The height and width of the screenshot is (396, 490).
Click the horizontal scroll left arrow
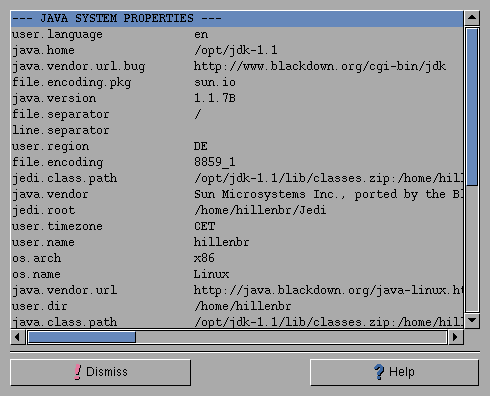(18, 337)
